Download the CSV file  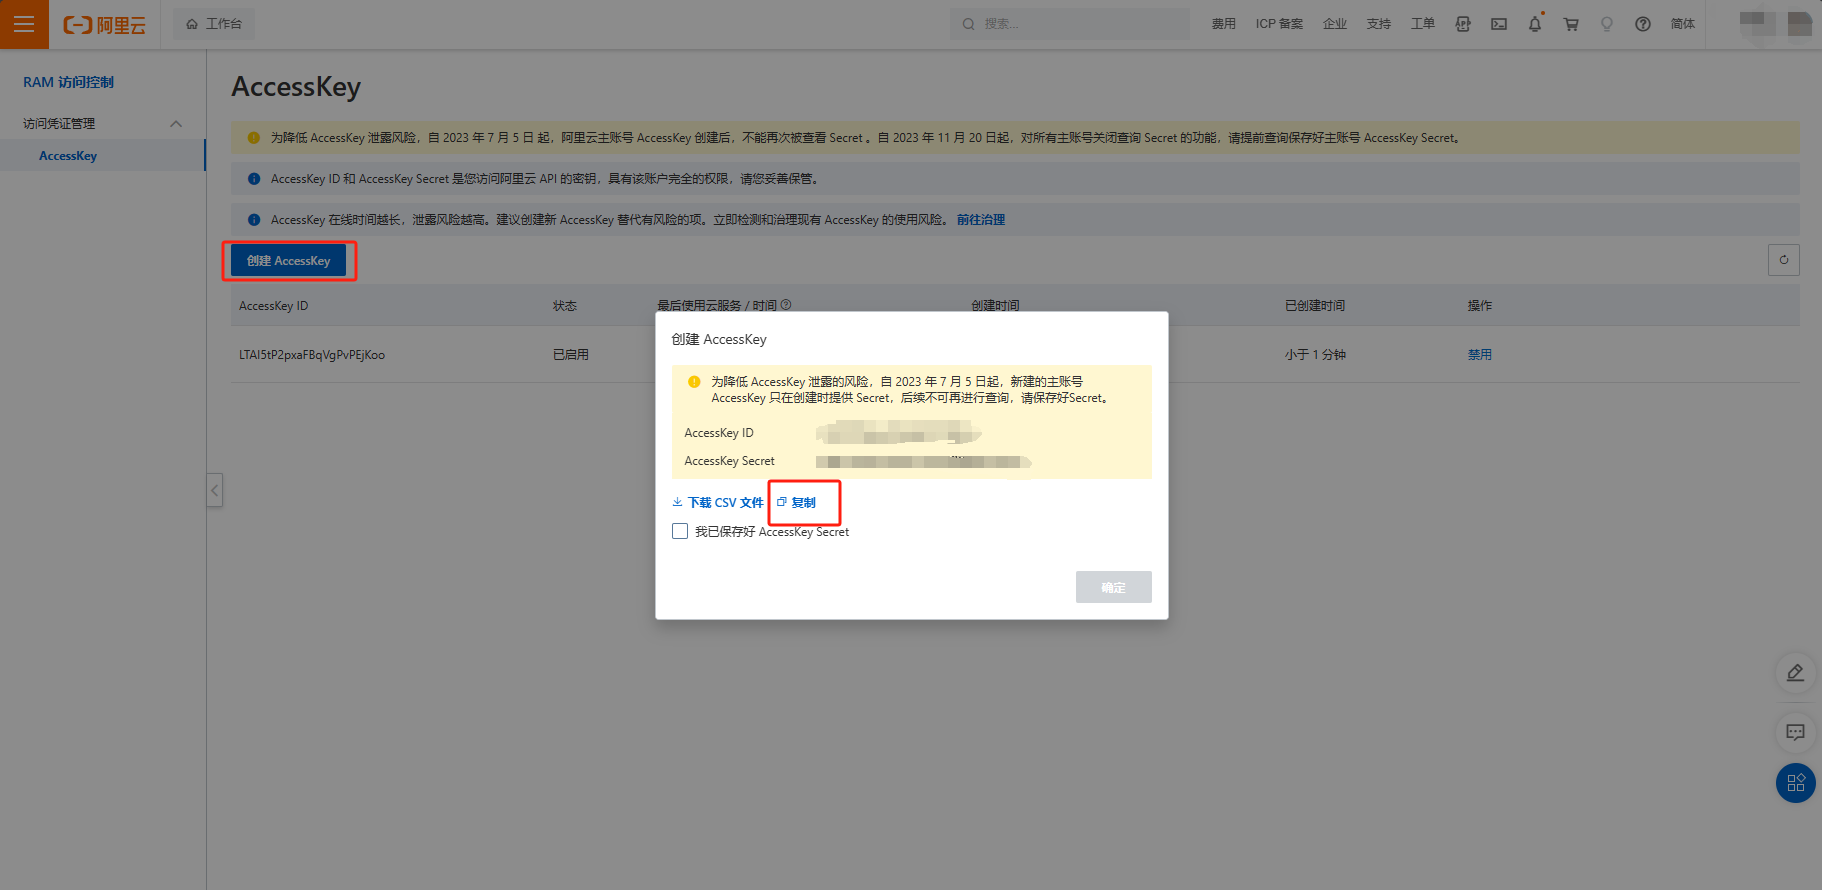(726, 503)
